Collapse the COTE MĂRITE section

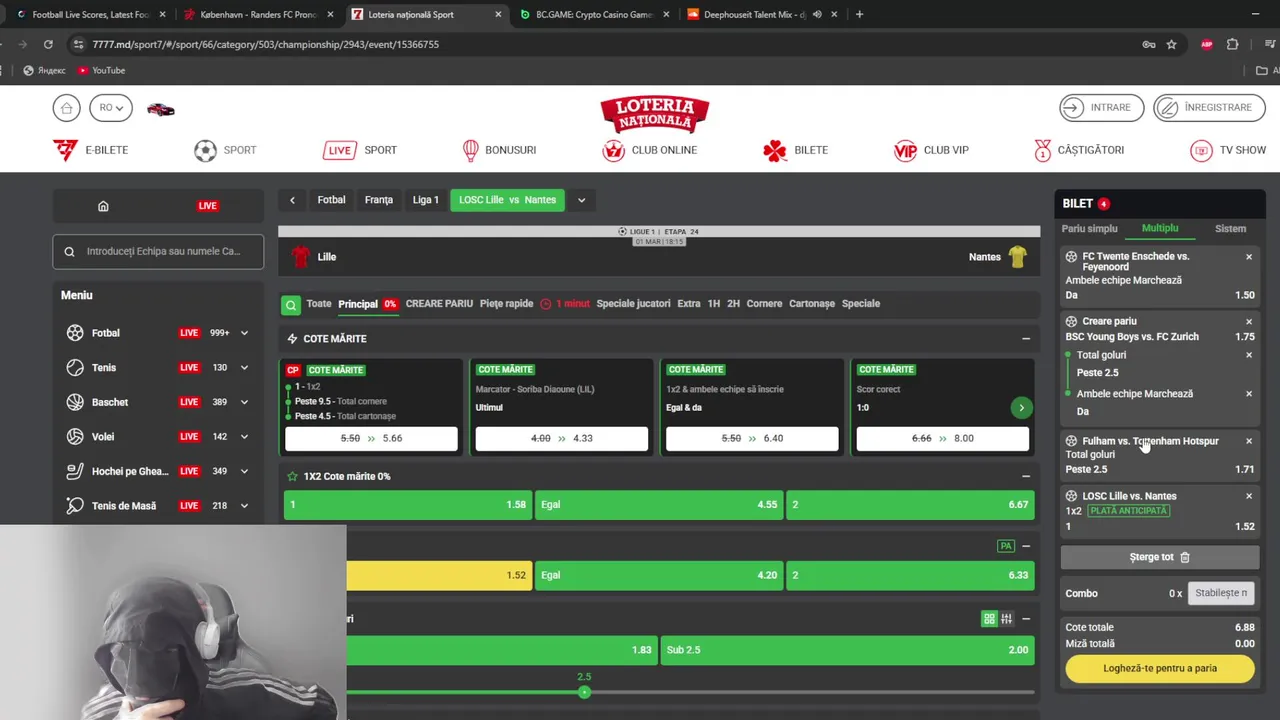point(1026,339)
